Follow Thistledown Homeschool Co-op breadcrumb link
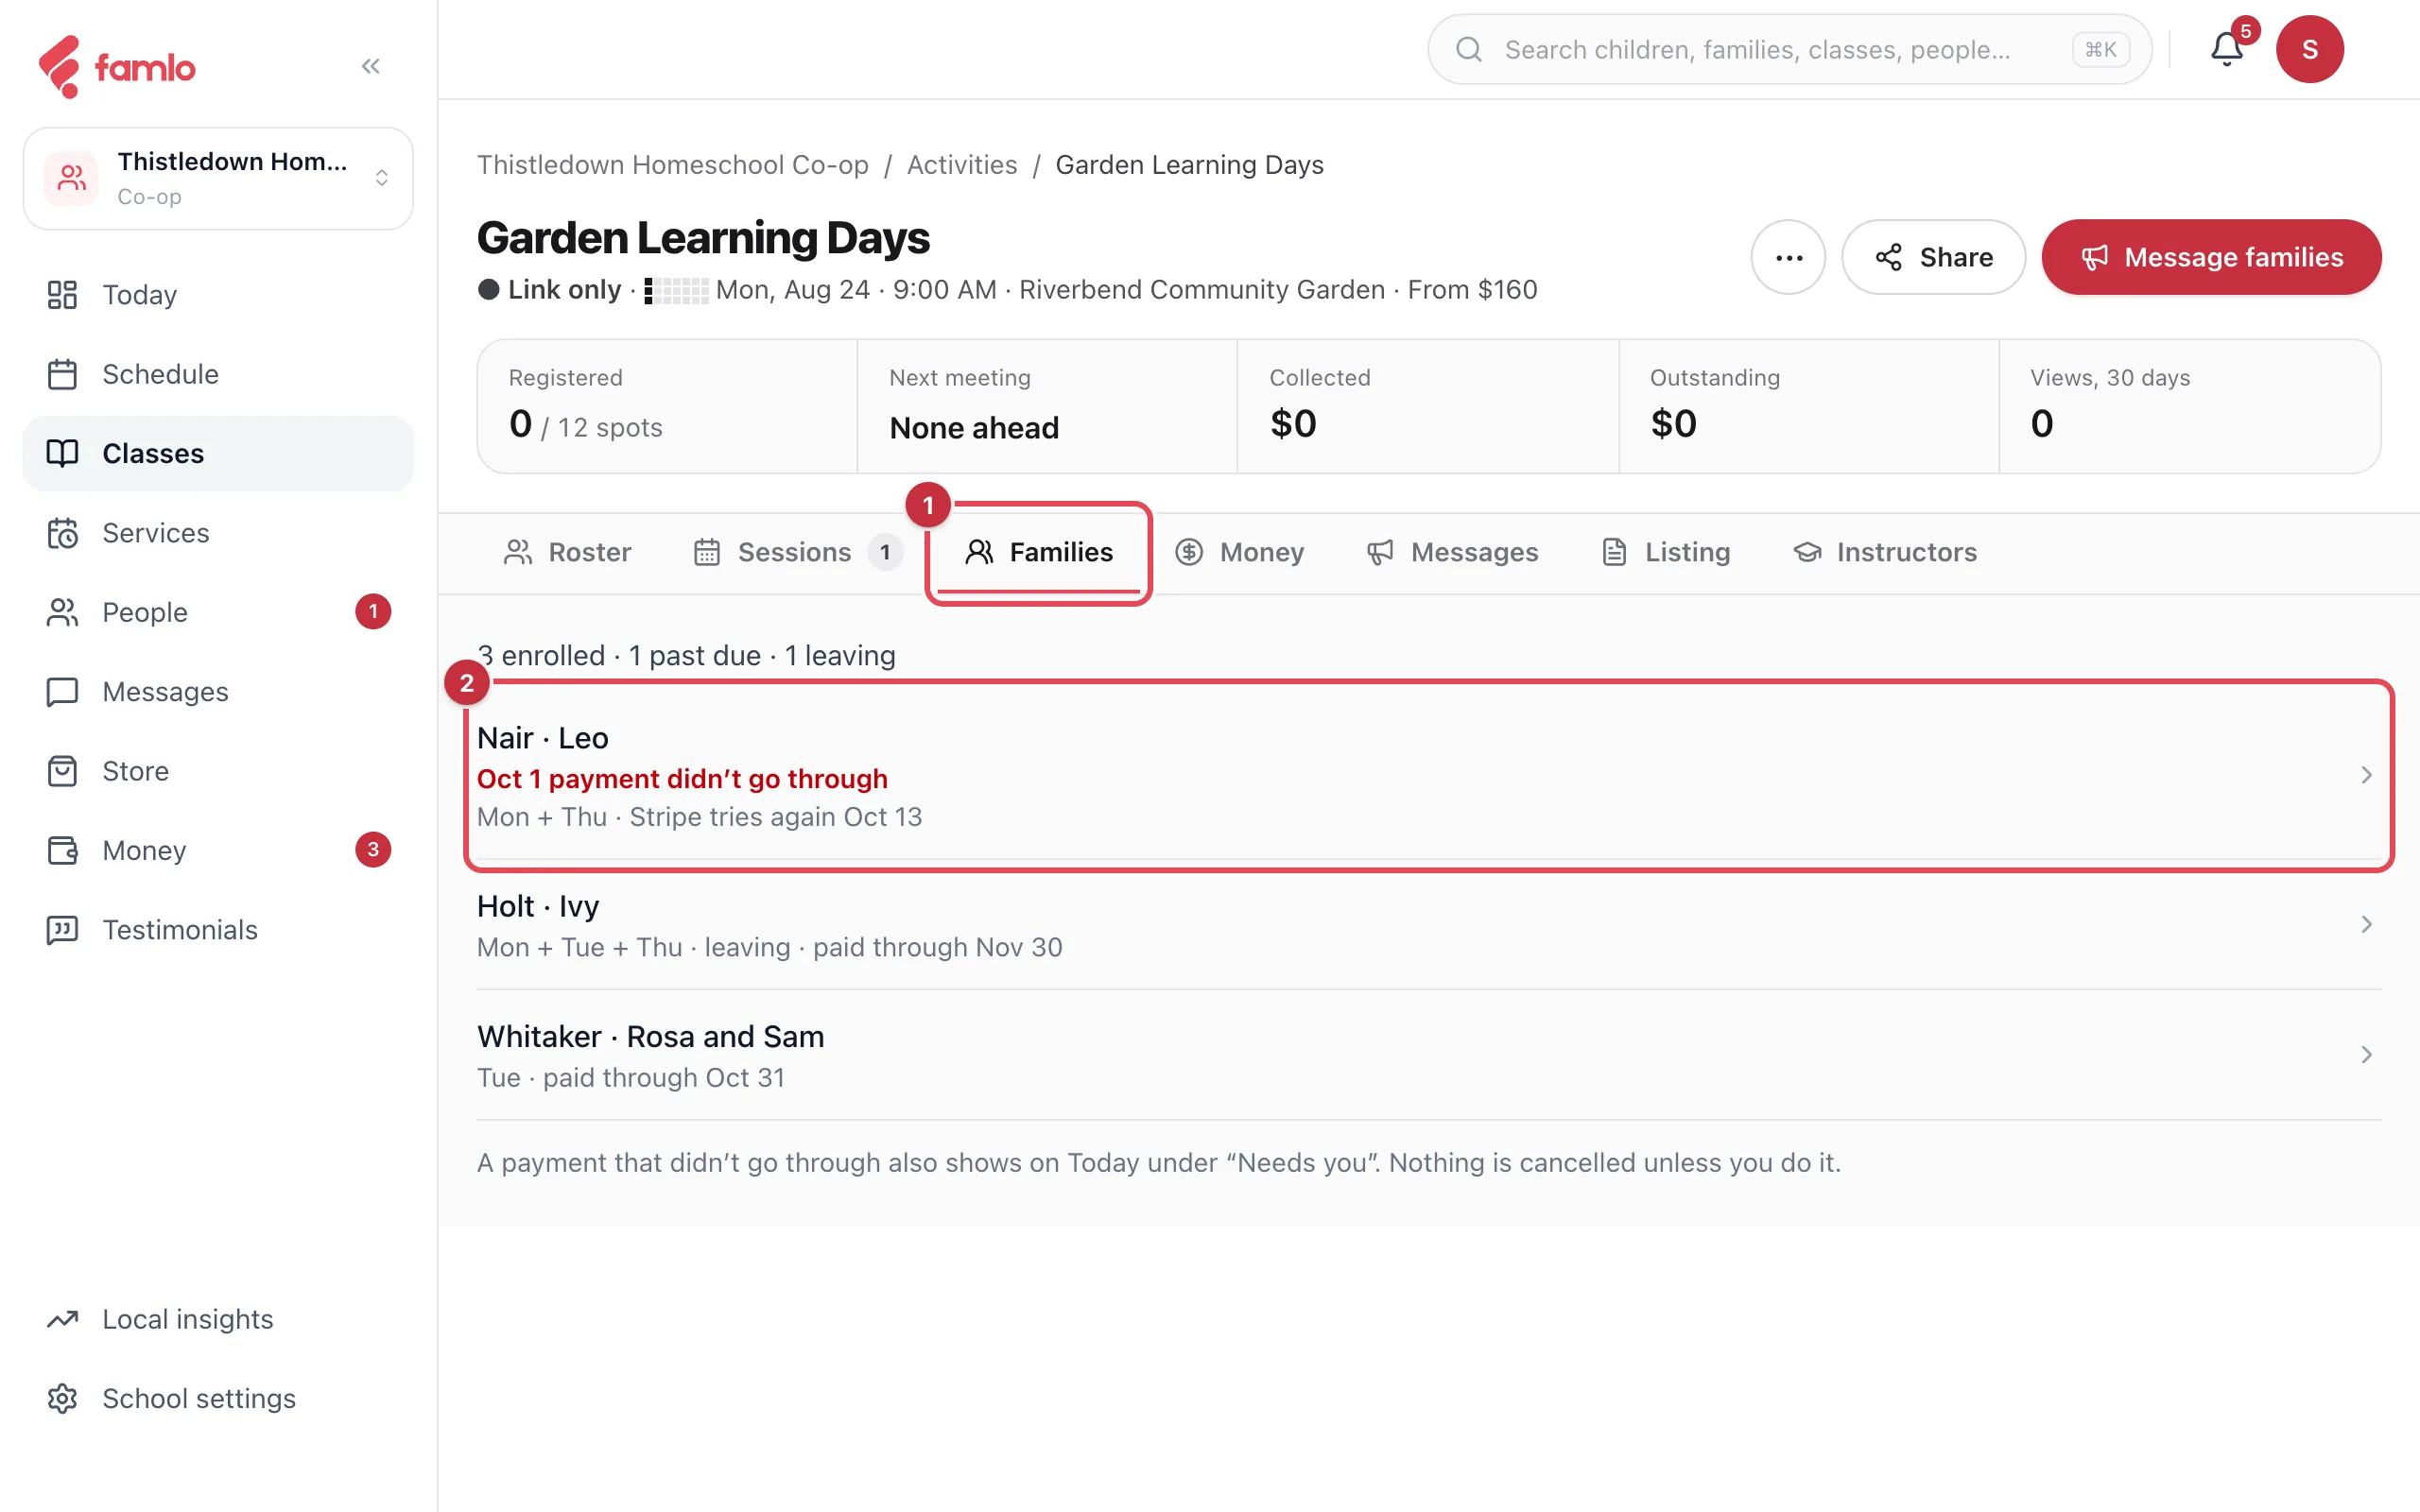2420x1512 pixels. 673,165
